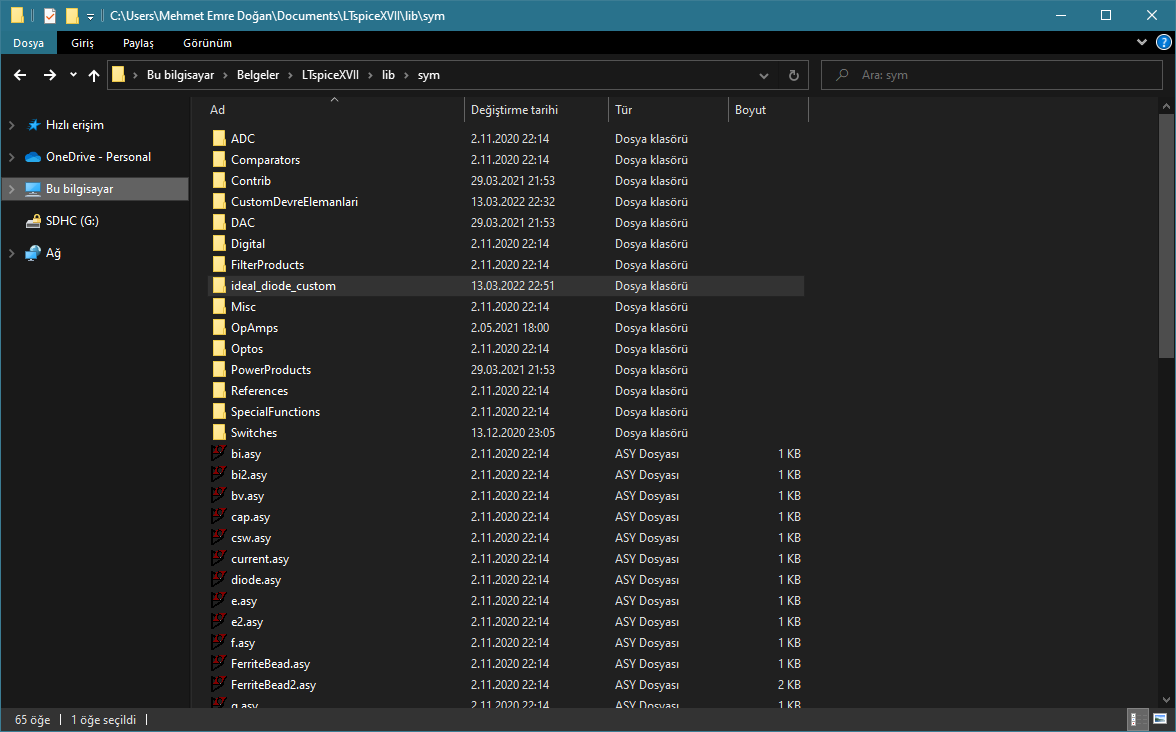Select the FerriteBead2.asy file name

tap(274, 685)
